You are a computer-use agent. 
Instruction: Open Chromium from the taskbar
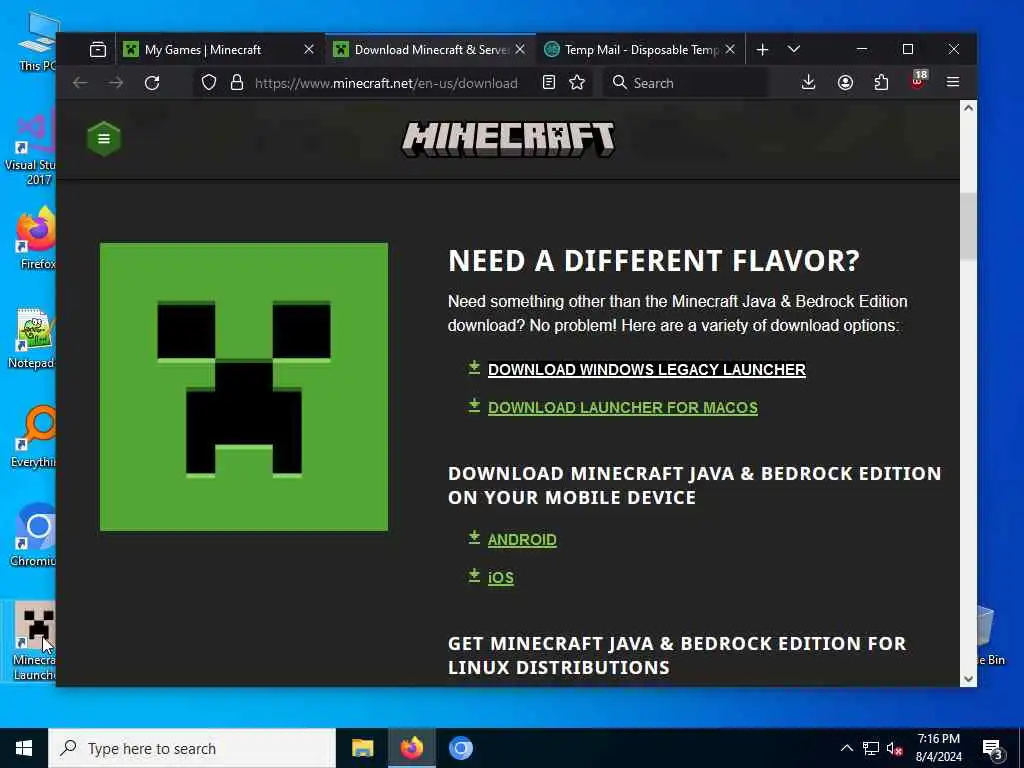460,748
